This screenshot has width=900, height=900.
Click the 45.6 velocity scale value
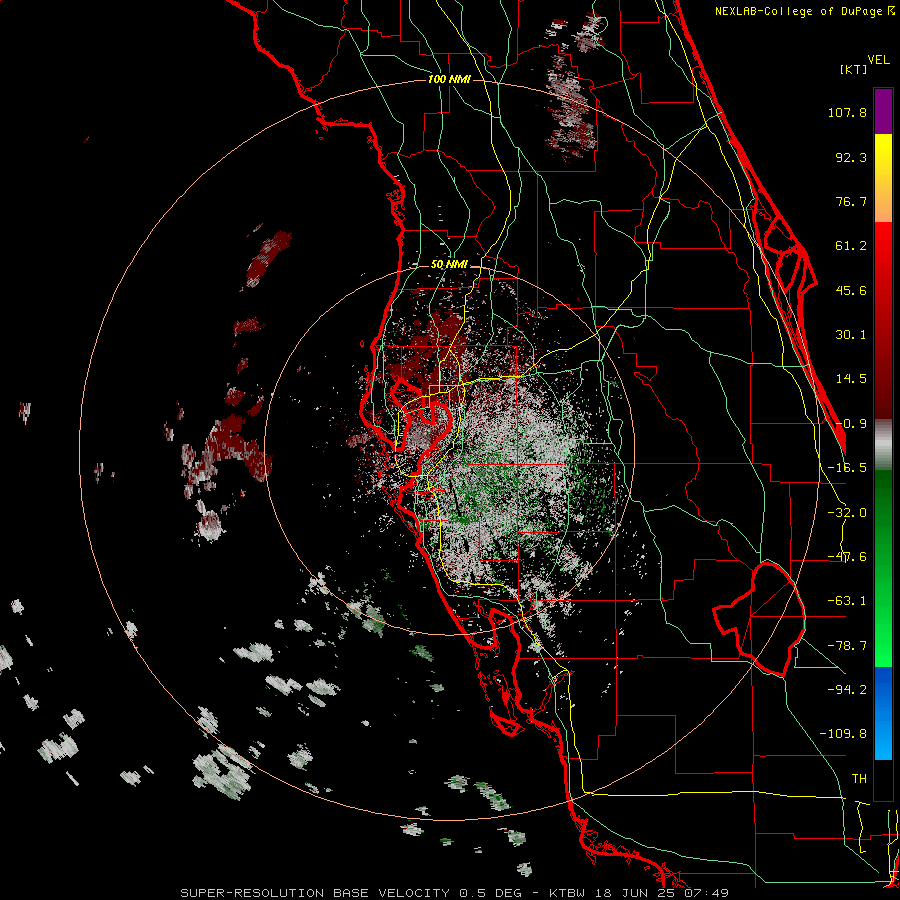(x=851, y=290)
